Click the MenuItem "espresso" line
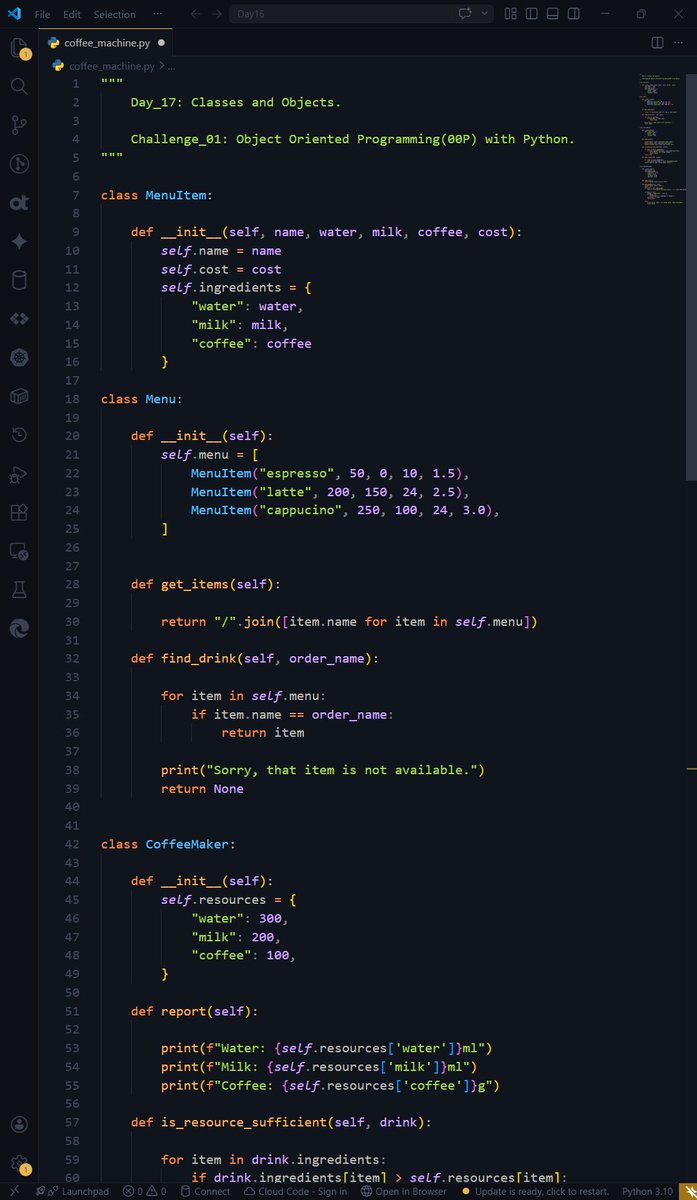This screenshot has width=697, height=1200. pyautogui.click(x=330, y=473)
